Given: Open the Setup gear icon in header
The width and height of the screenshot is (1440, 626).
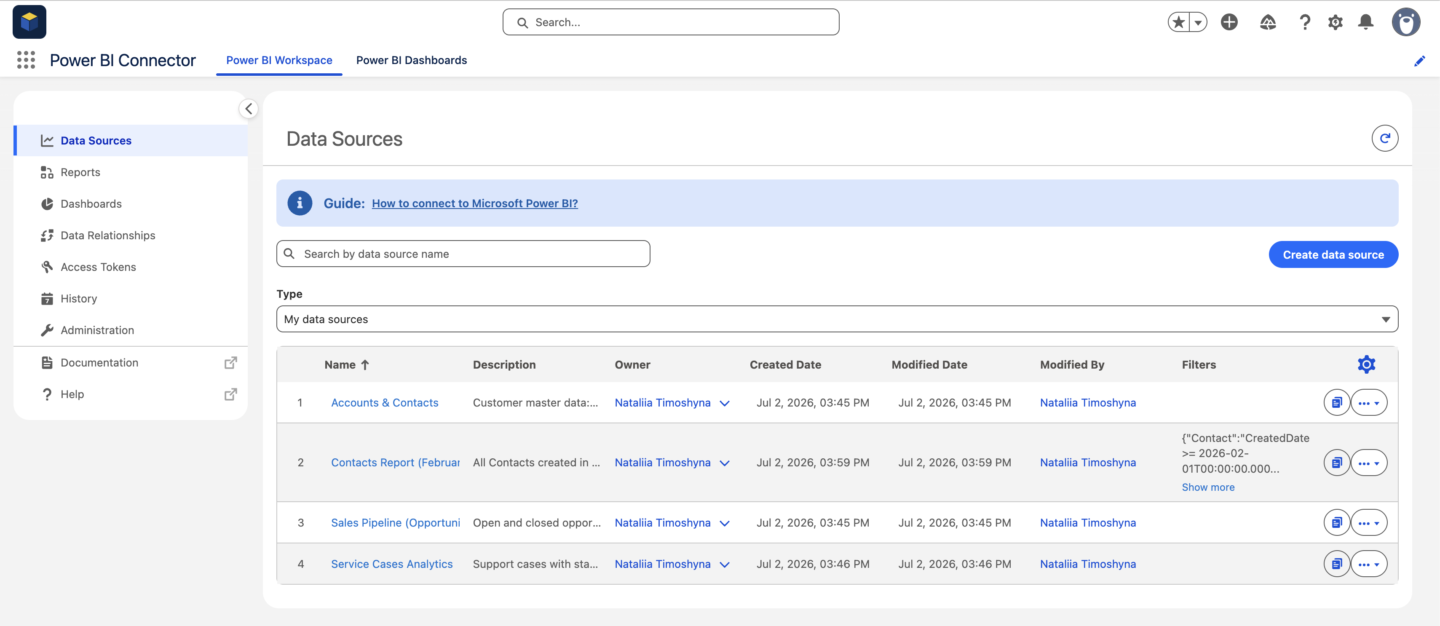Looking at the screenshot, I should tap(1335, 22).
